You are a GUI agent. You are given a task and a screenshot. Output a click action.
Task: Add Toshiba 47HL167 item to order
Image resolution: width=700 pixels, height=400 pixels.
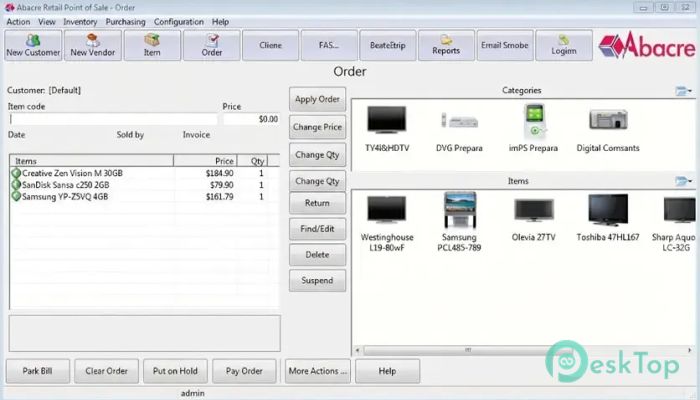[608, 219]
